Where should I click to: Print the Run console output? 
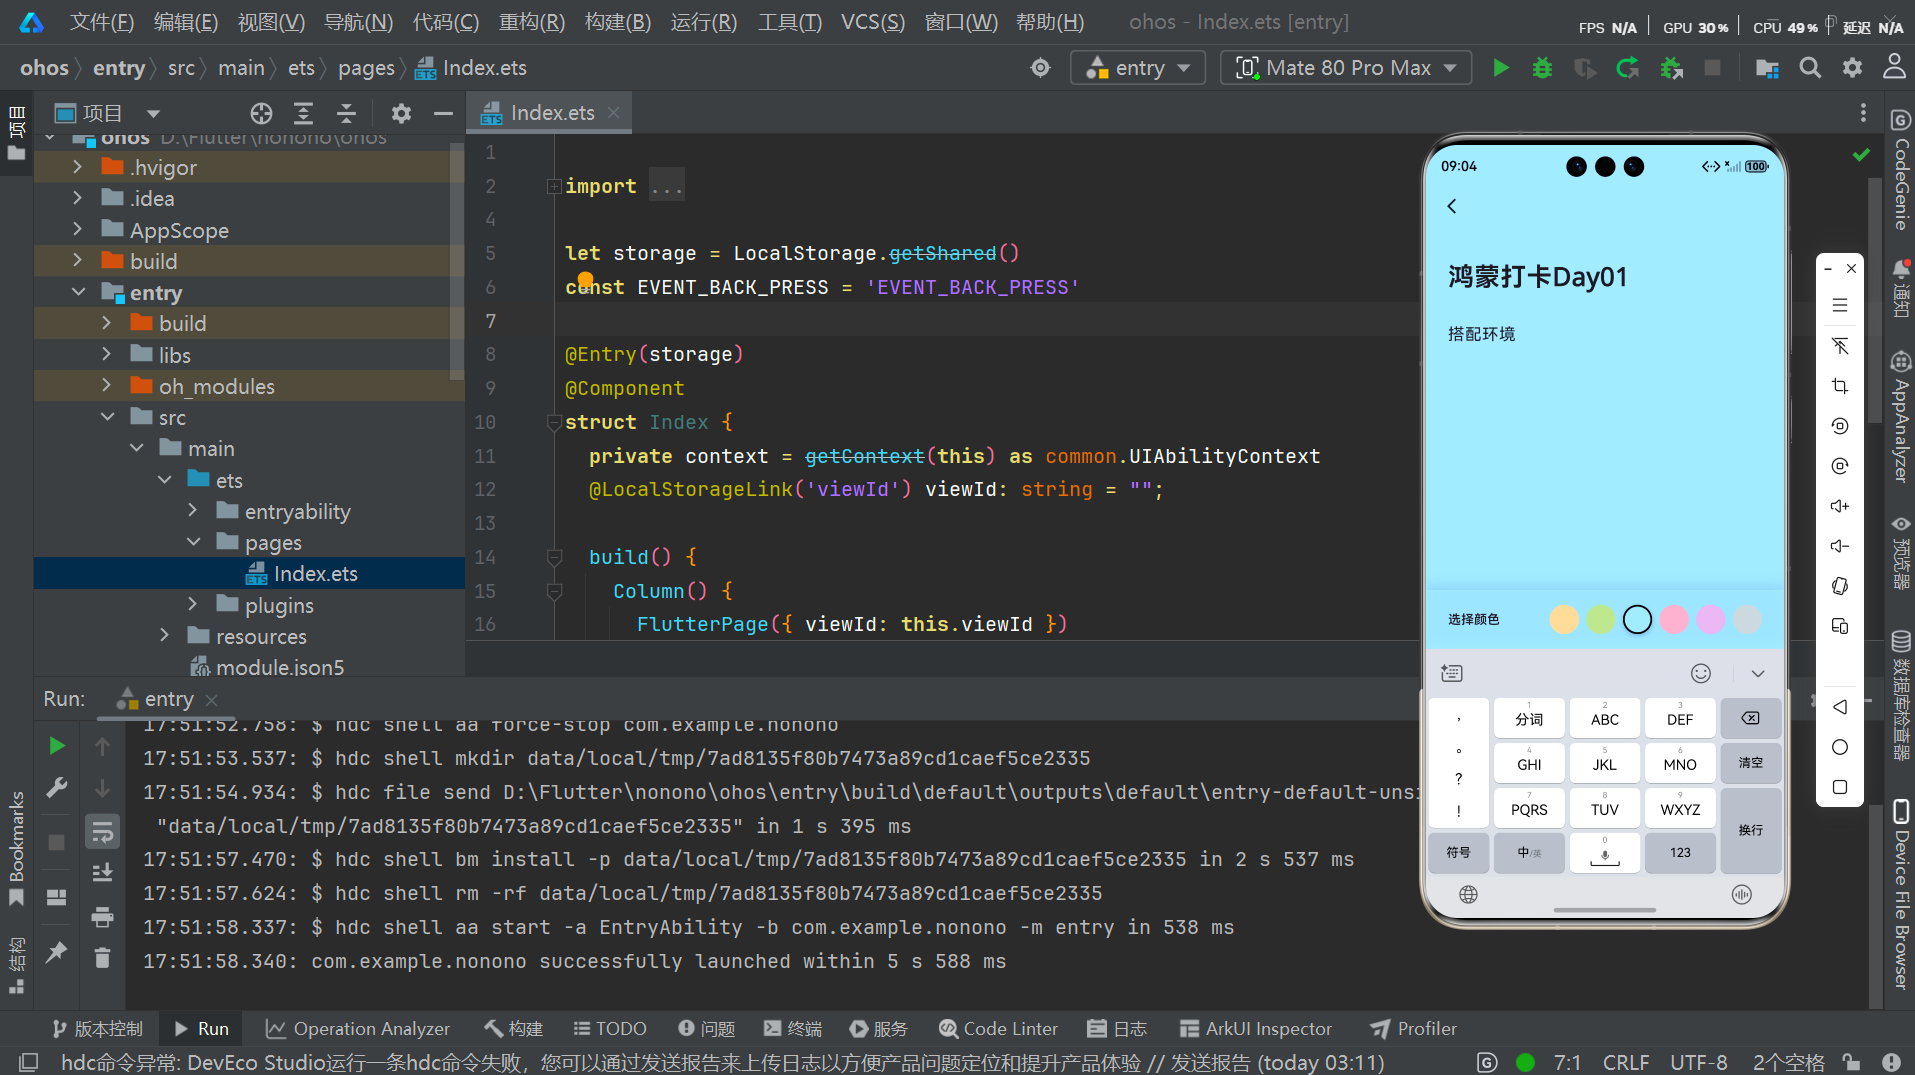[x=102, y=916]
